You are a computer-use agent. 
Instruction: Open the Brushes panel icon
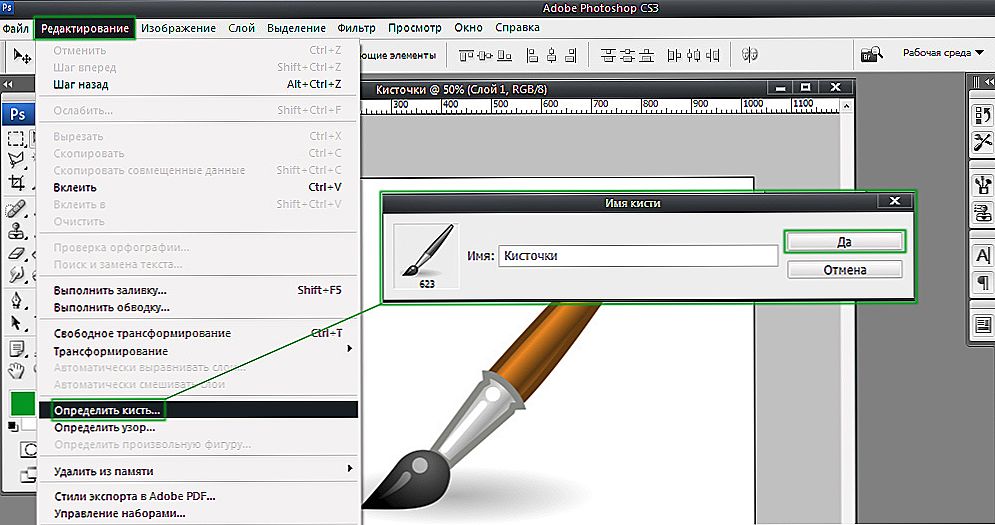[982, 185]
